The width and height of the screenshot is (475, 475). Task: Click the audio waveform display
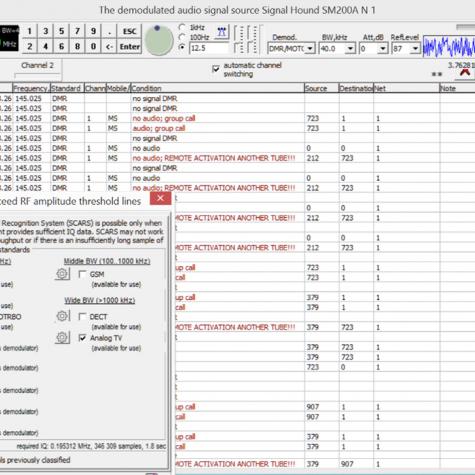[449, 47]
